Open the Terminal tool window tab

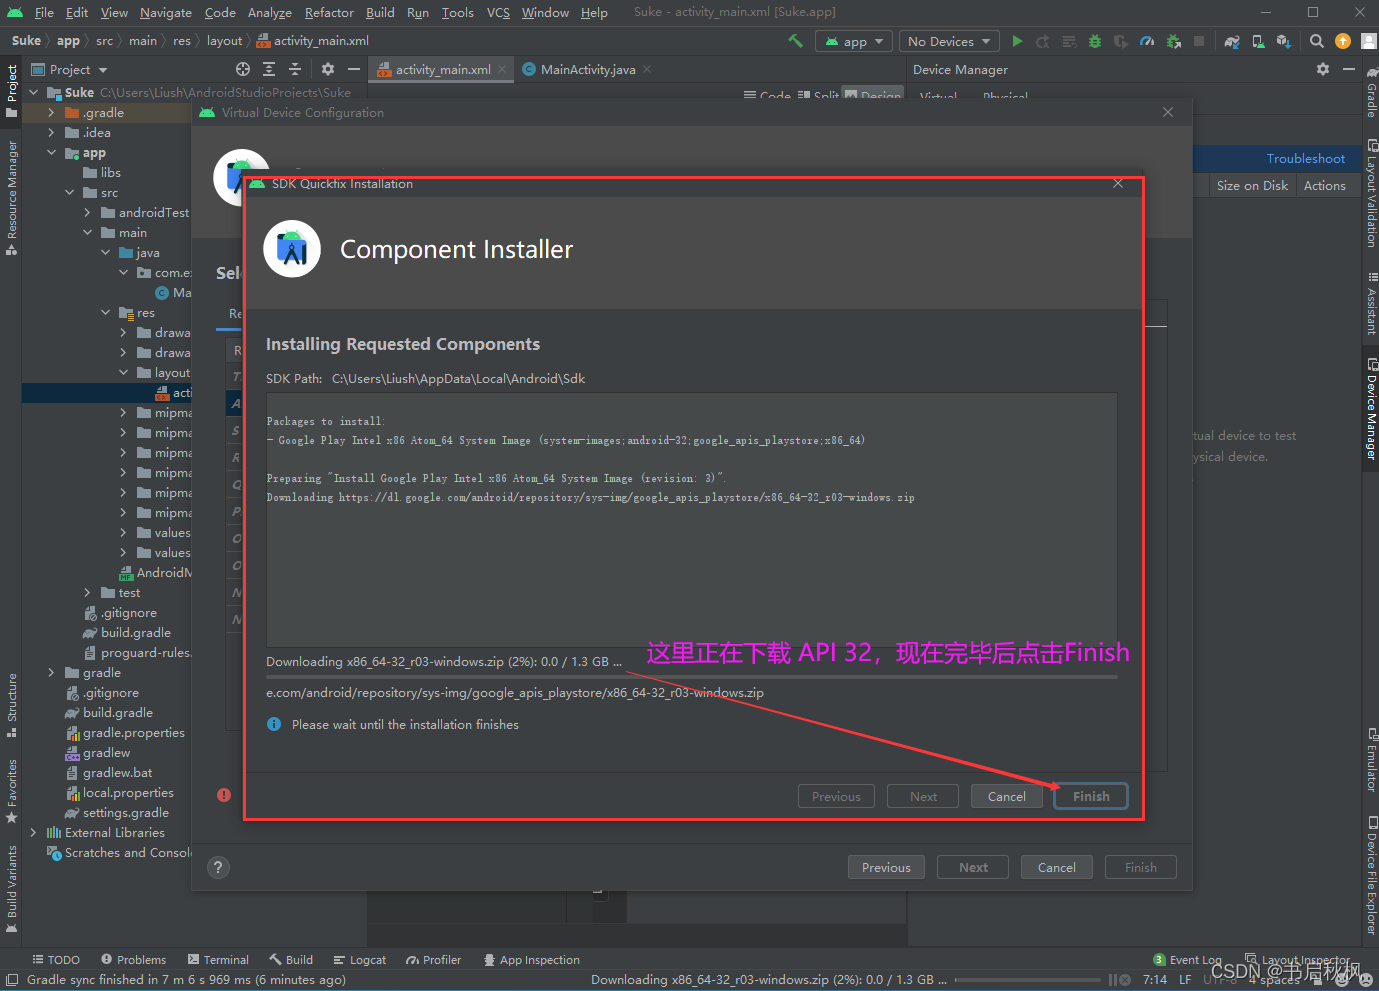click(218, 960)
